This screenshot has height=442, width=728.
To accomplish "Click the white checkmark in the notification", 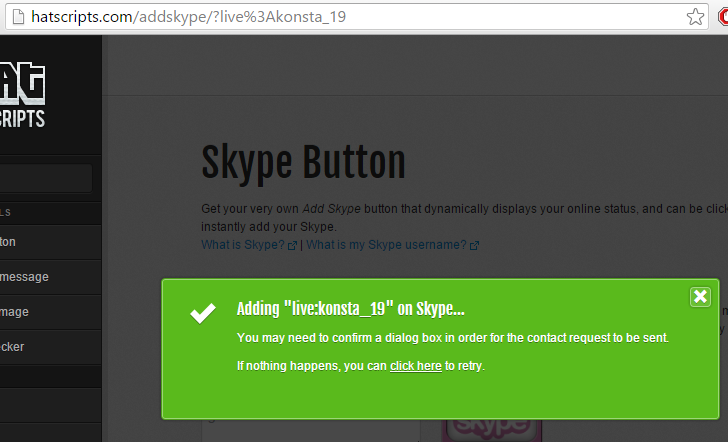I will 203,313.
